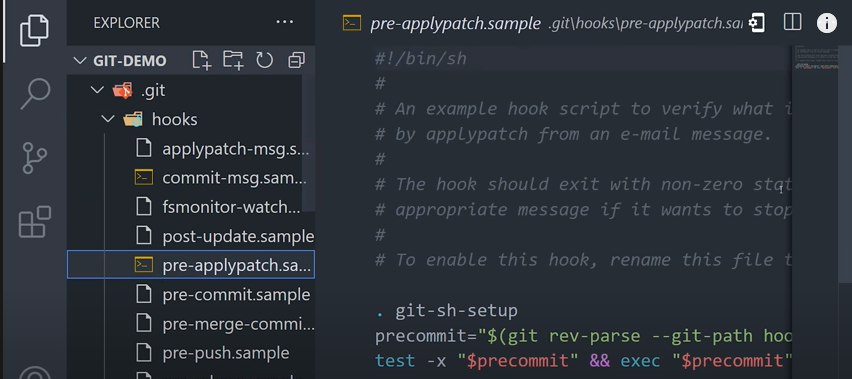Open pre-commit.sample file
Image resolution: width=852 pixels, height=379 pixels.
[x=191, y=294]
